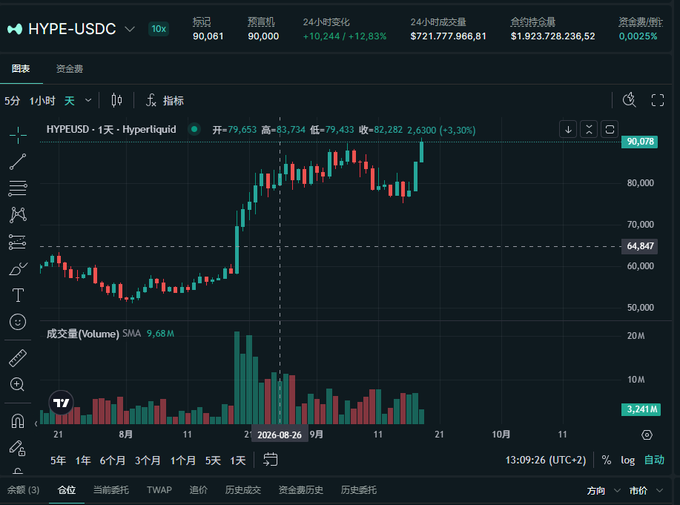Click the TradingView logo
The image size is (680, 505).
pos(61,403)
